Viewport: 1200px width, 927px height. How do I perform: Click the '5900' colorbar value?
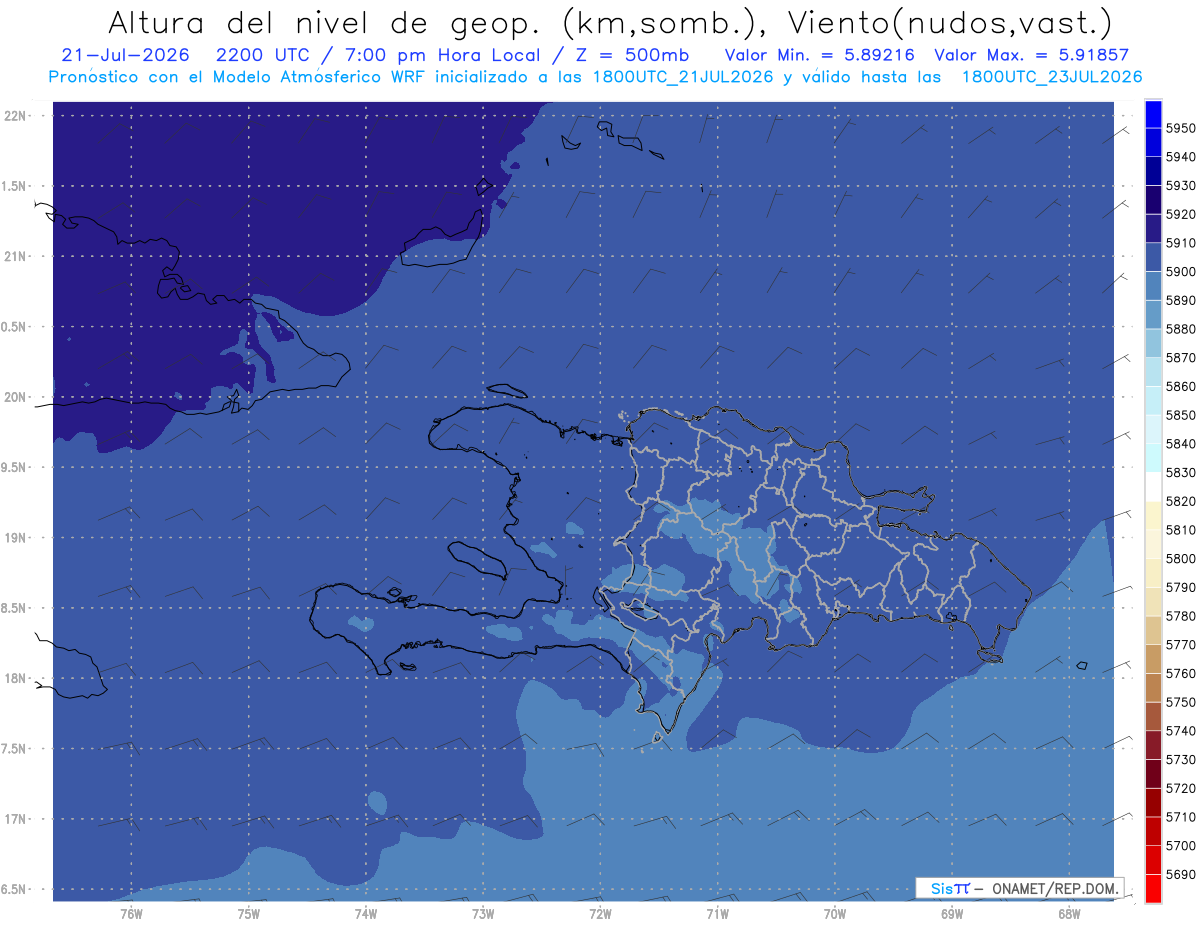pyautogui.click(x=1181, y=272)
